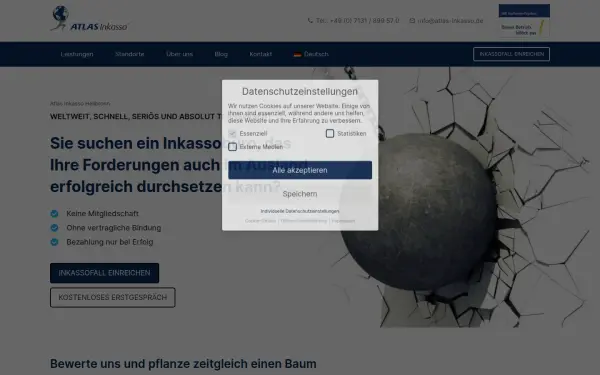Open the Deutsch language selector
Viewport: 600px width, 375px height.
tap(311, 54)
